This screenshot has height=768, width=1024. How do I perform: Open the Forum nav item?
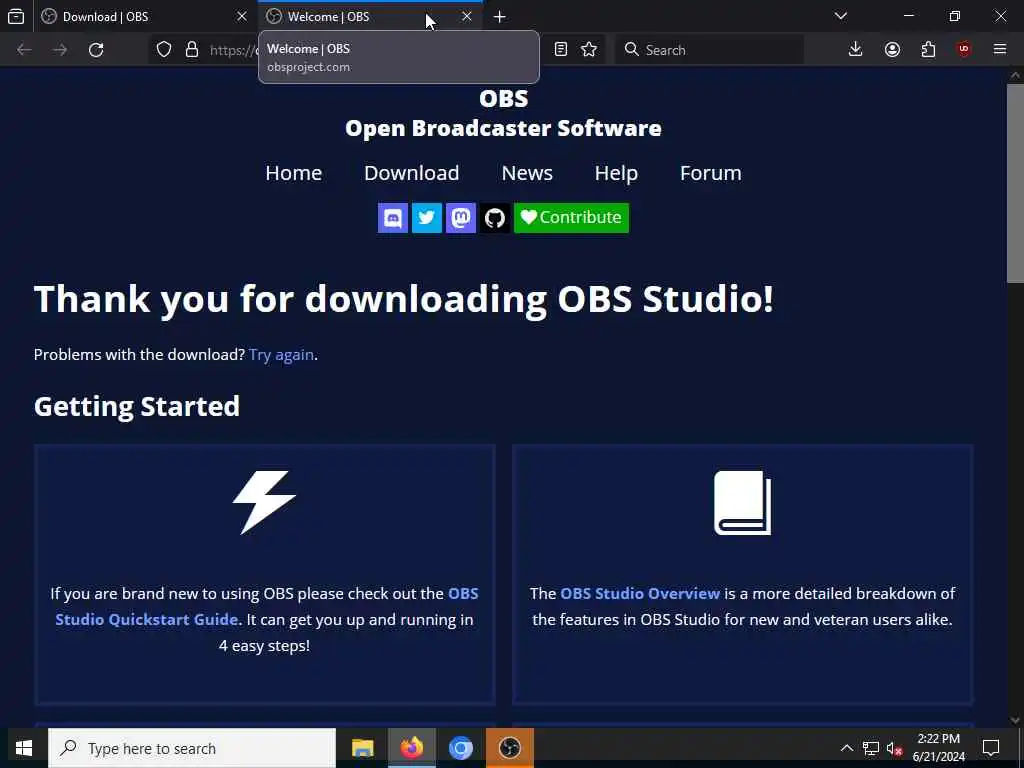click(x=711, y=173)
